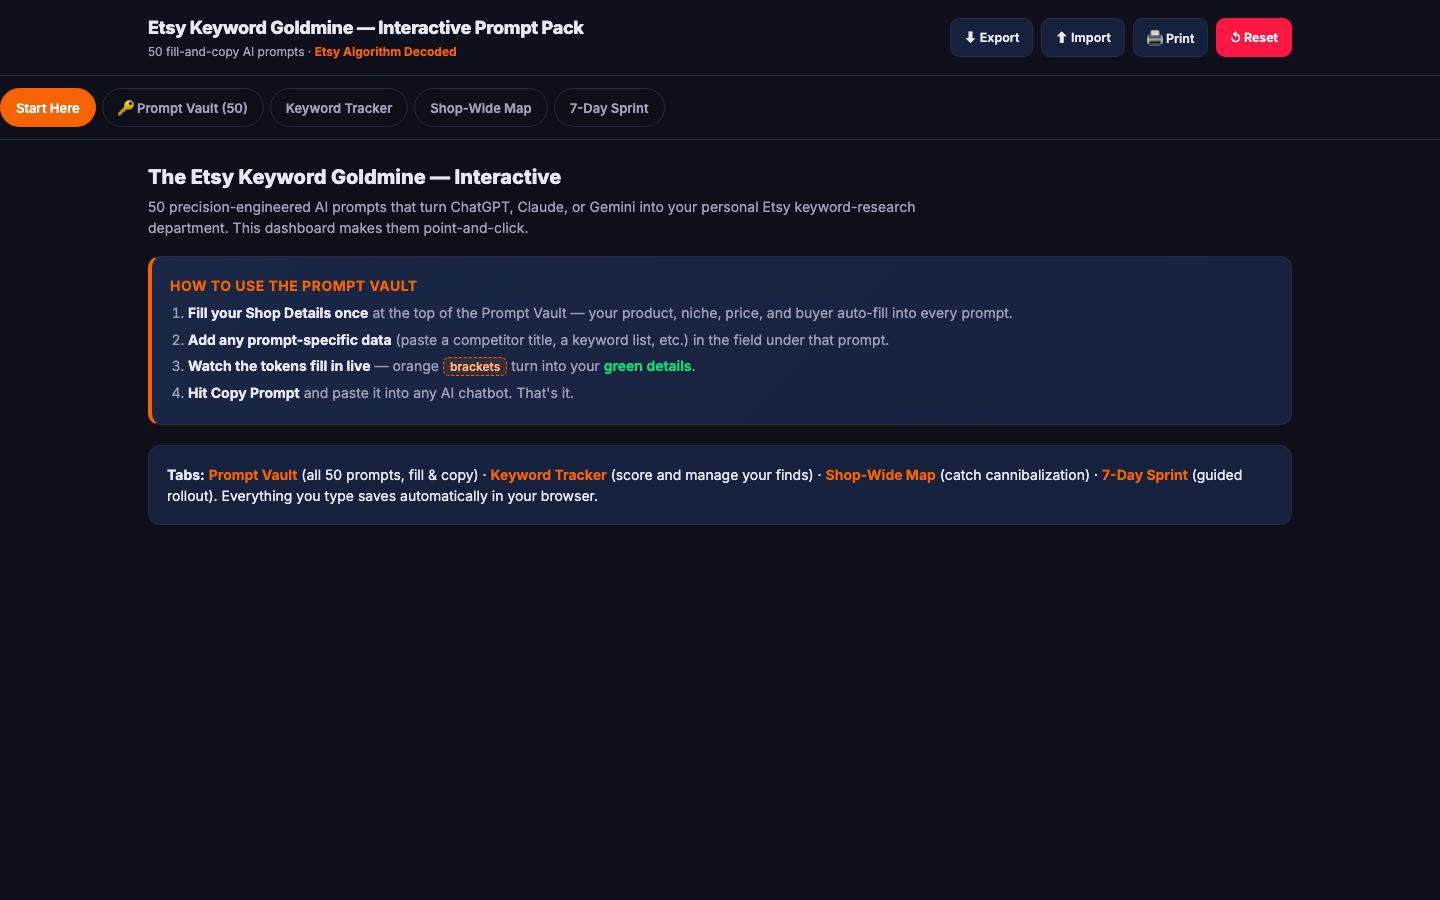Screen dimensions: 1440x900
Task: Click the 50 precision-engineered AI prompts description
Action: point(532,217)
